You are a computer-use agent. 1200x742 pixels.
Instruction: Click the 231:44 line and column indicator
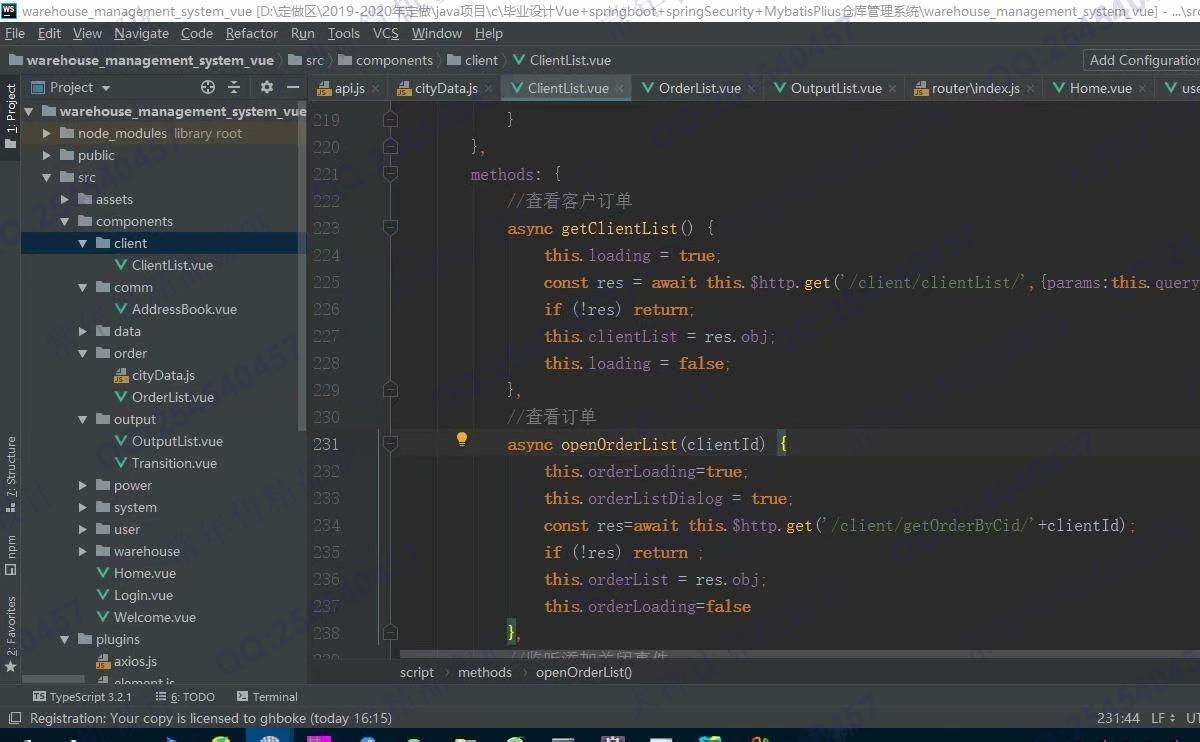pyautogui.click(x=1118, y=718)
